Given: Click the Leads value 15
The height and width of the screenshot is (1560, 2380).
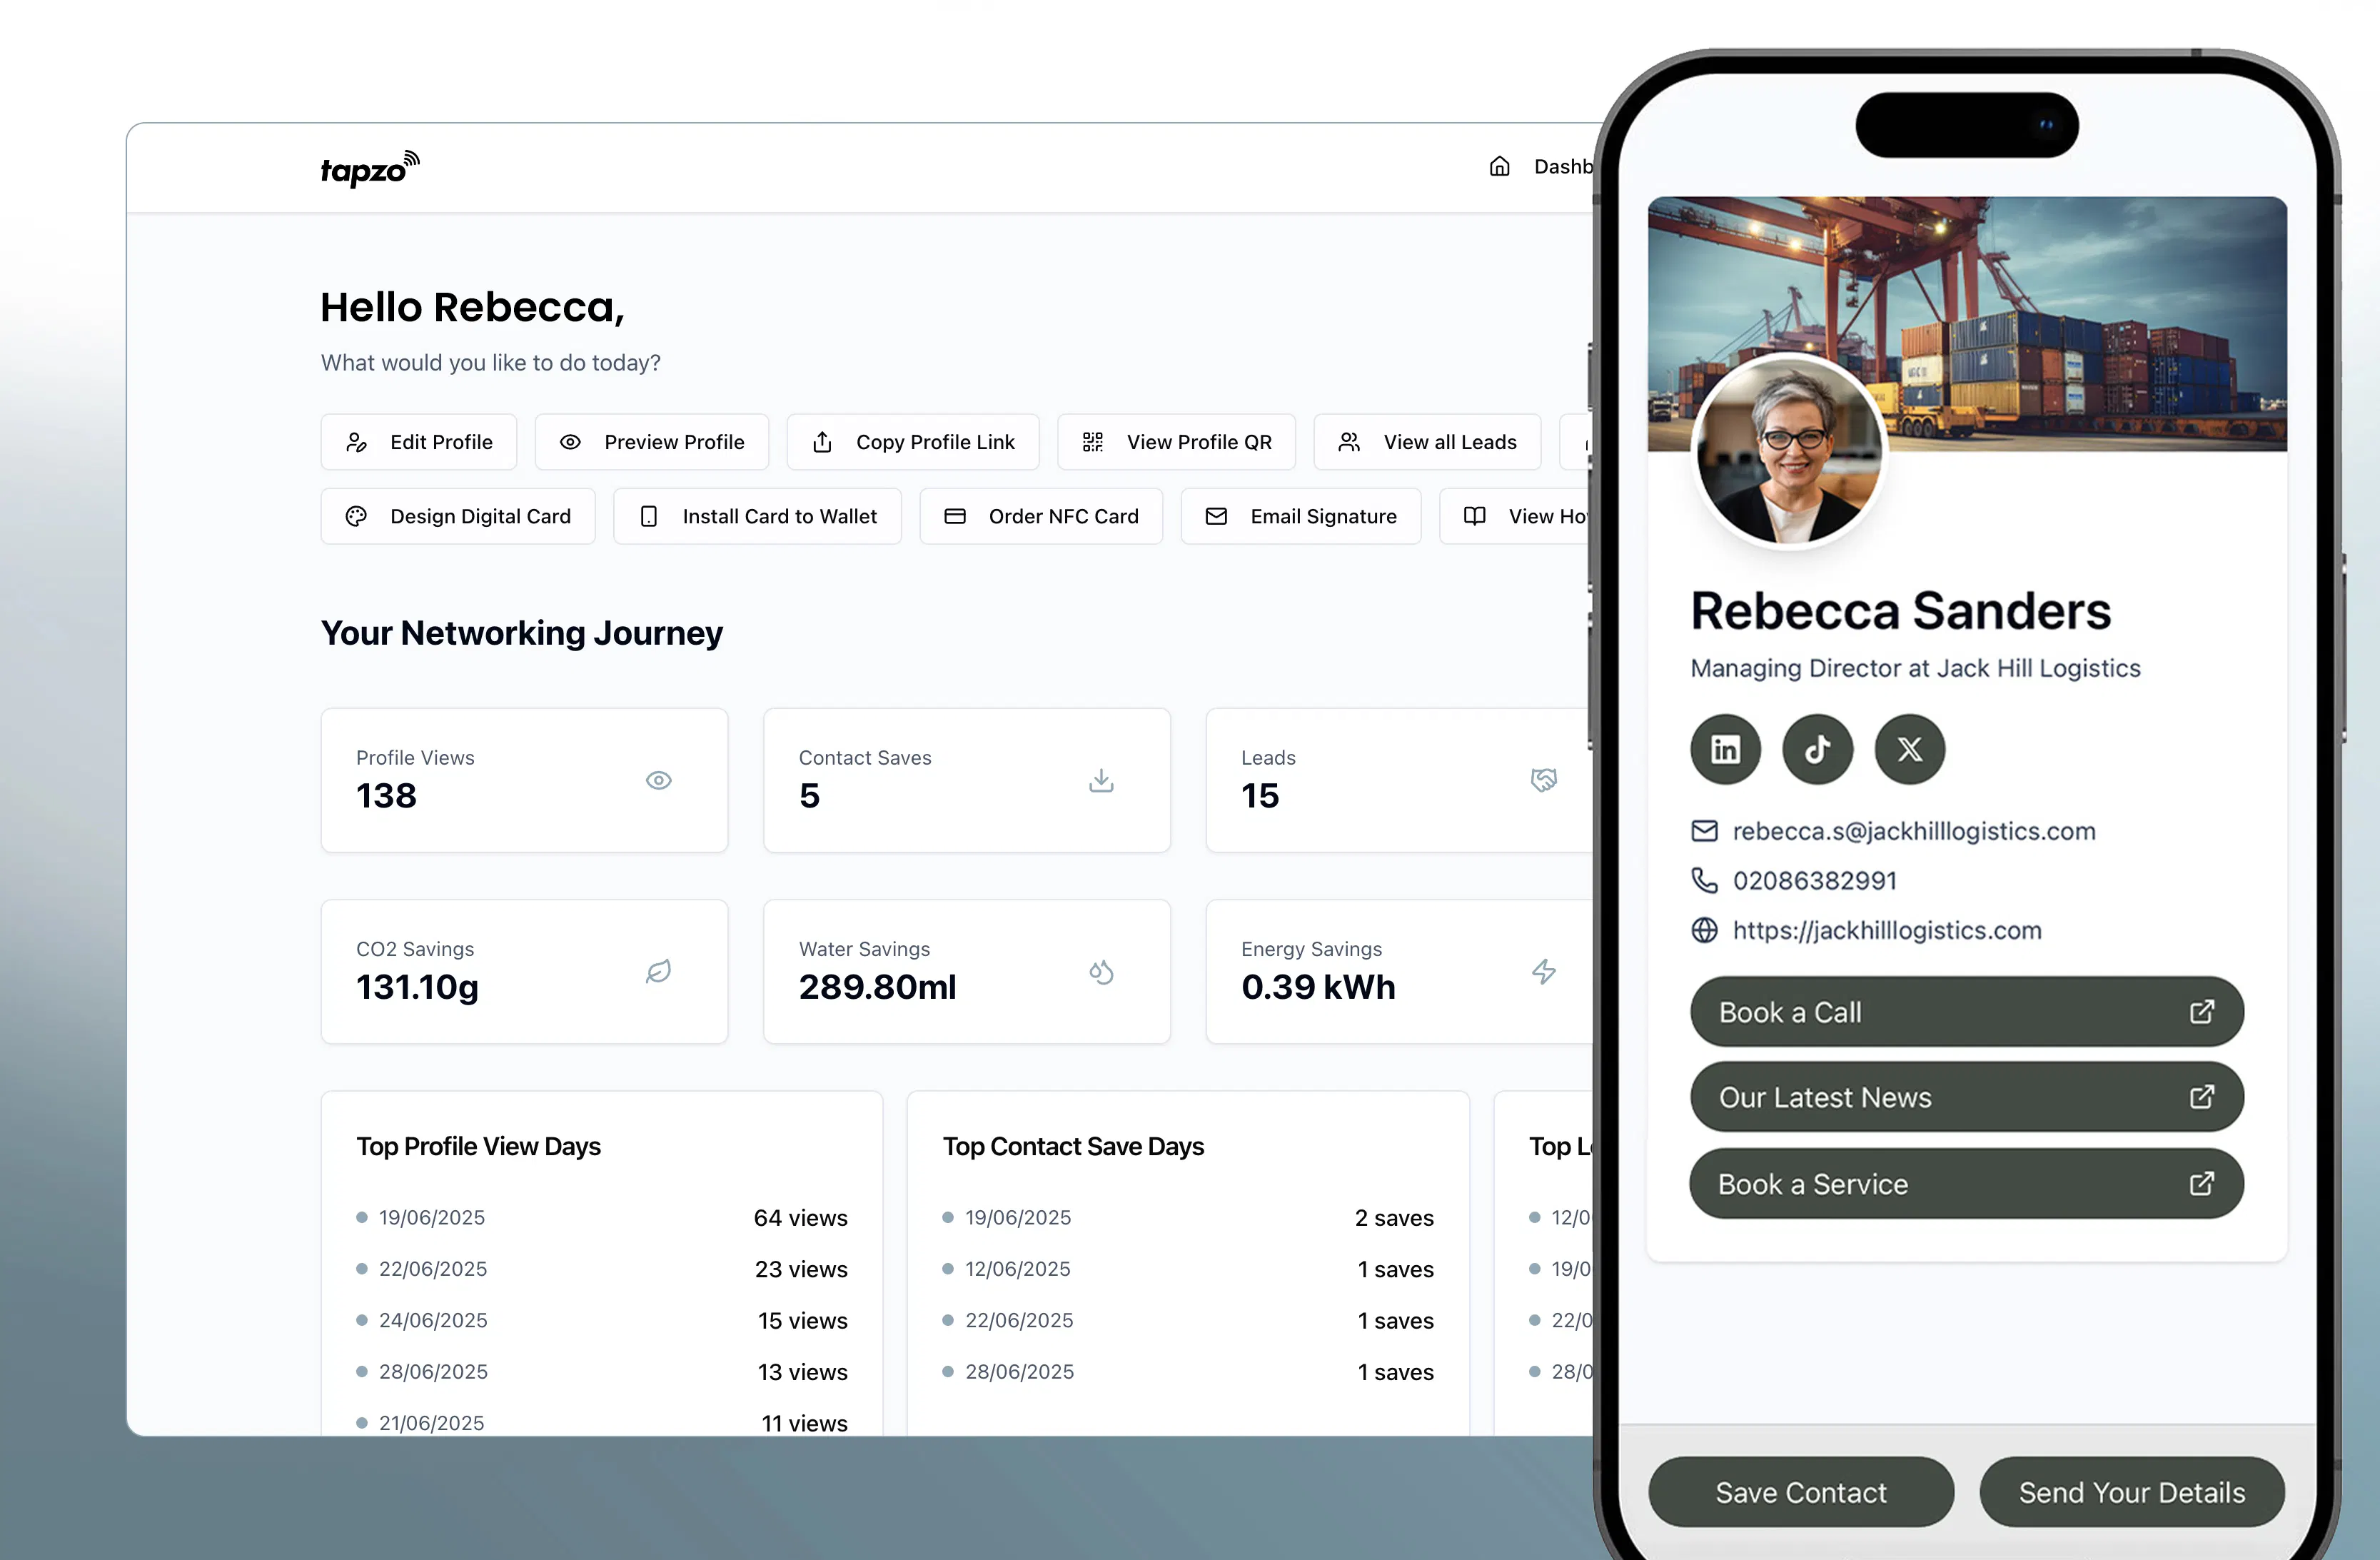Looking at the screenshot, I should tap(1260, 796).
